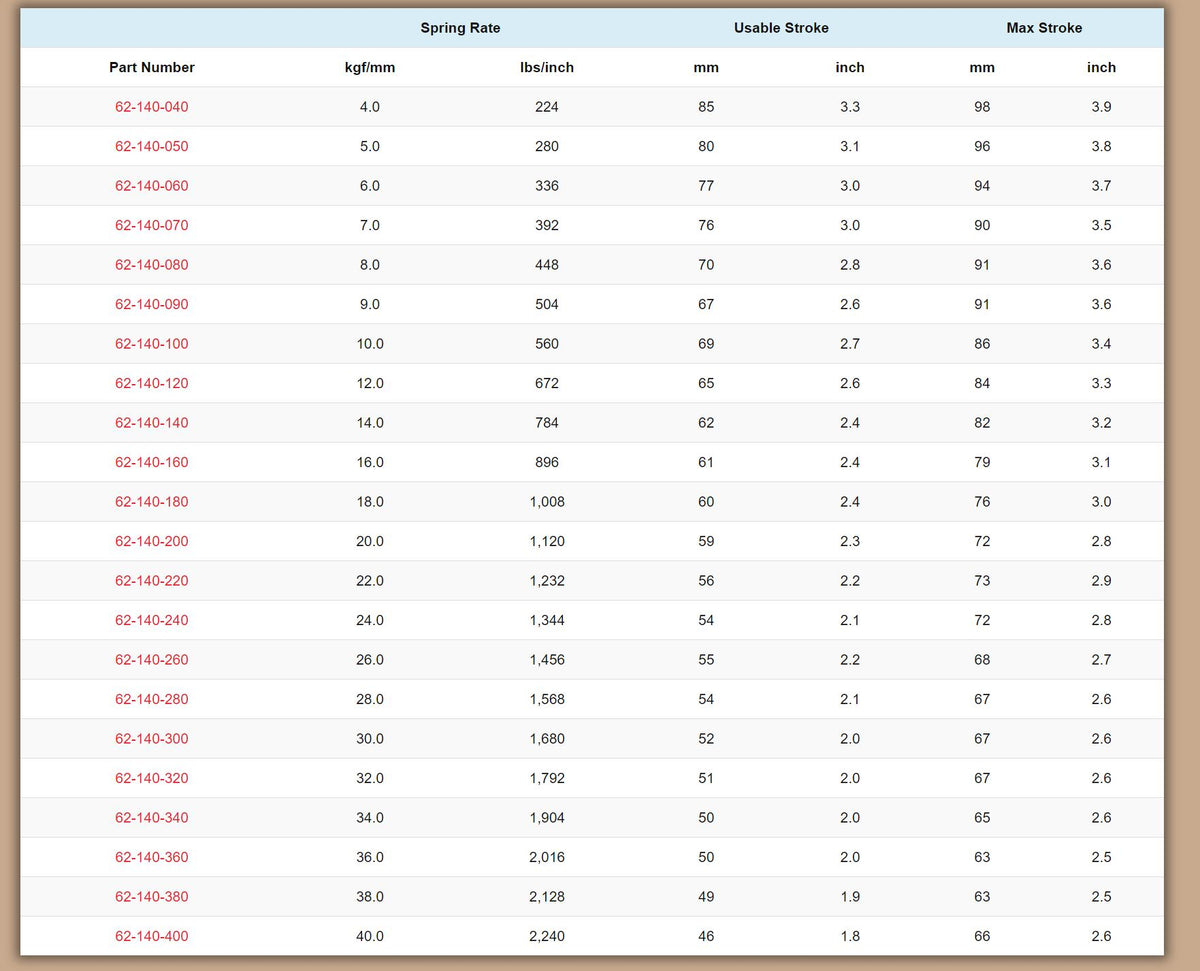Open the 62-140-200 link
This screenshot has height=971, width=1200.
tap(151, 541)
